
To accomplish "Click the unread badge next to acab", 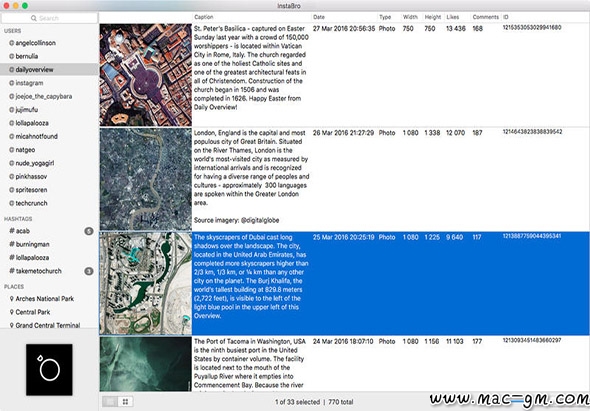I will point(89,231).
